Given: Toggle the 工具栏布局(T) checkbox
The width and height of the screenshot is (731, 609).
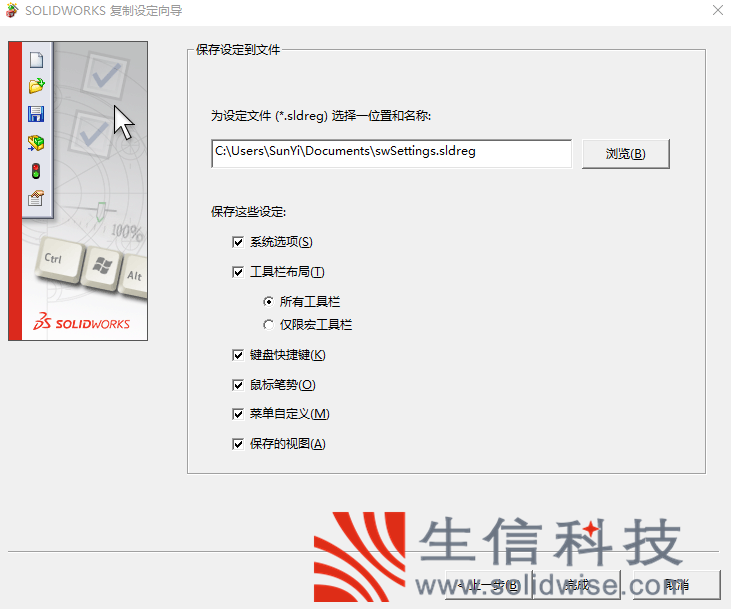Looking at the screenshot, I should (x=238, y=272).
